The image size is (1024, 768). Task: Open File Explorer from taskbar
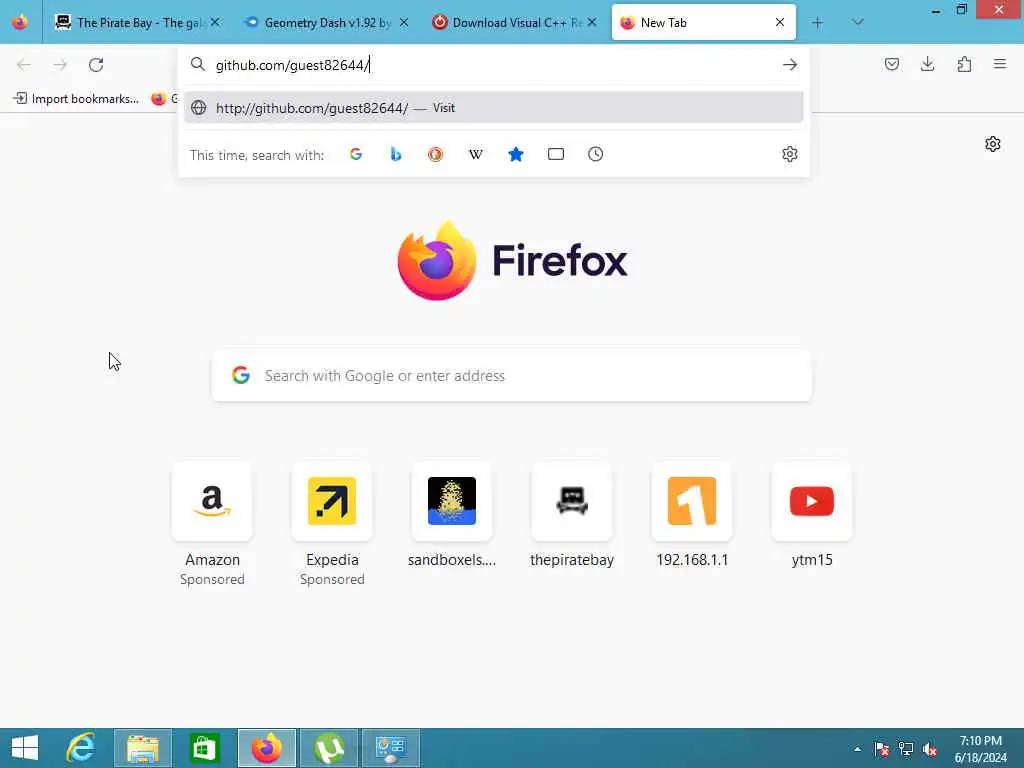click(143, 748)
